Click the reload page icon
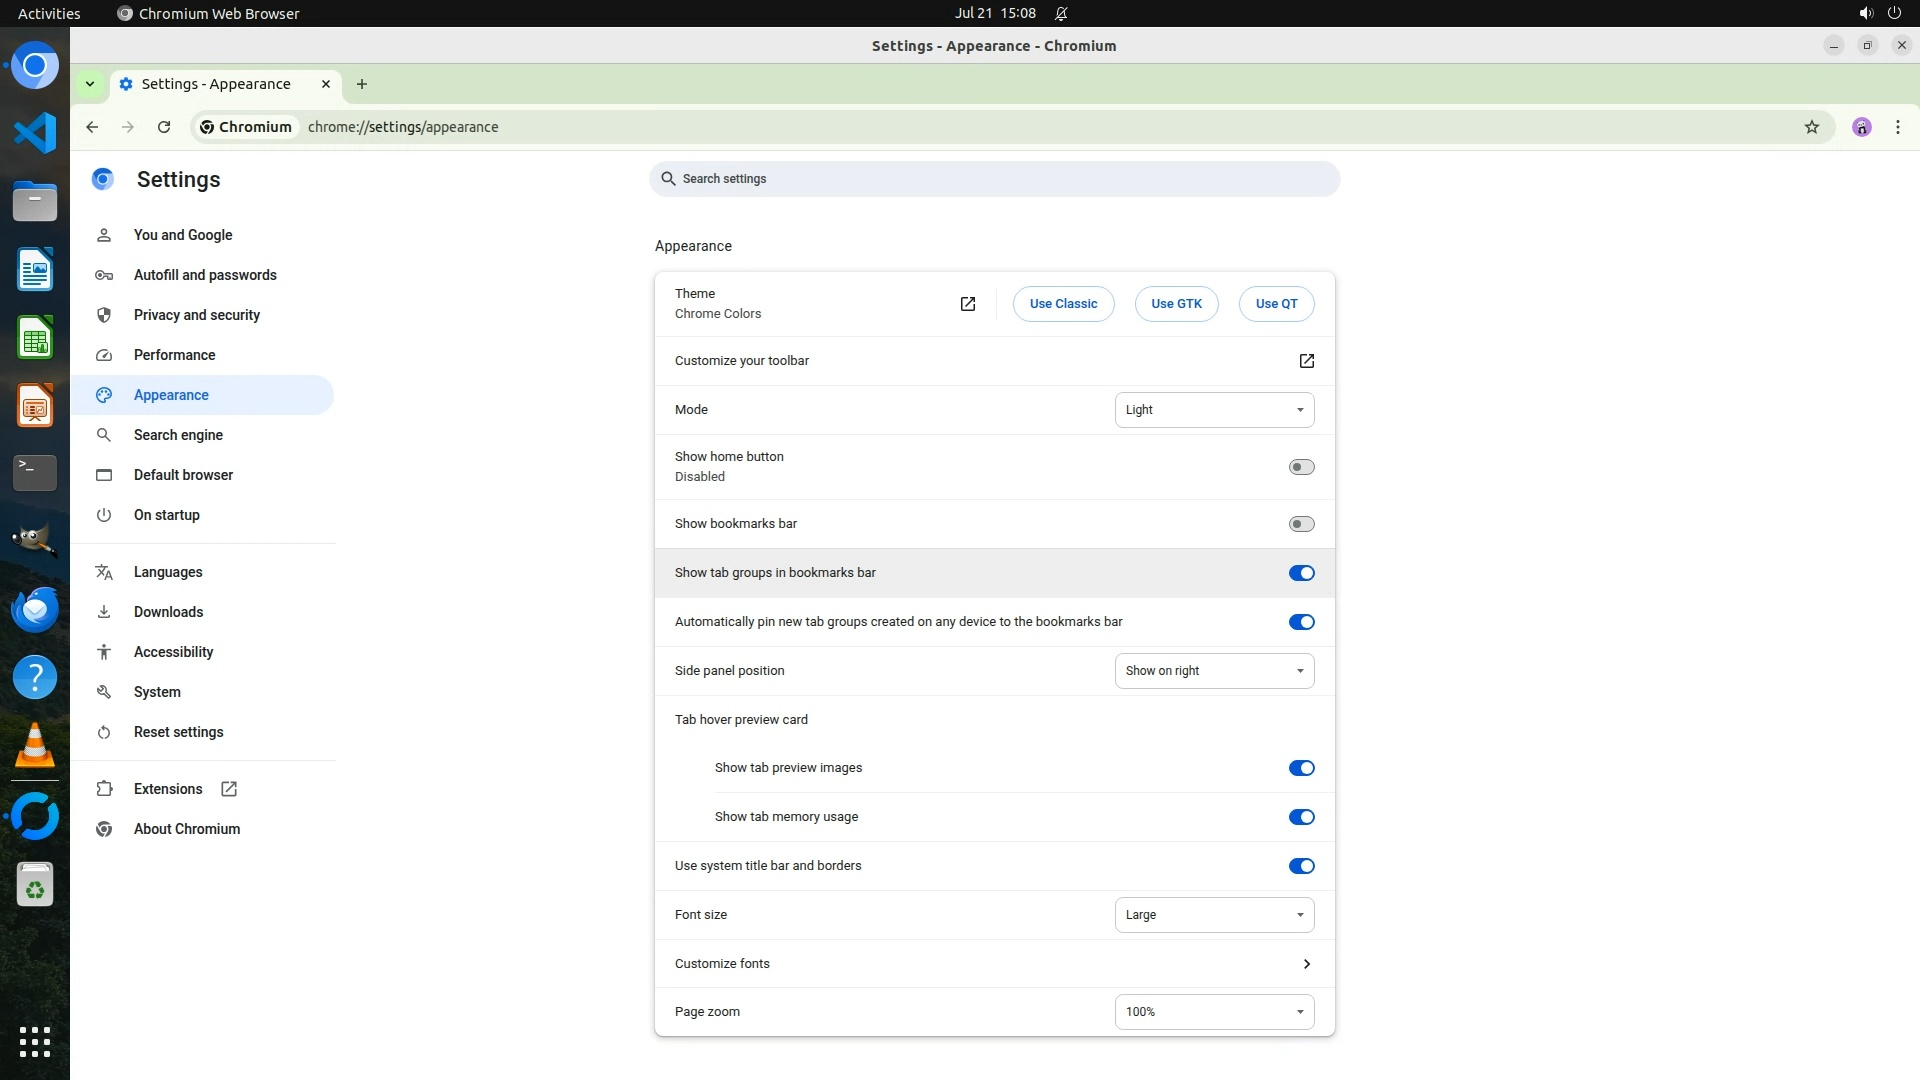 pos(164,127)
